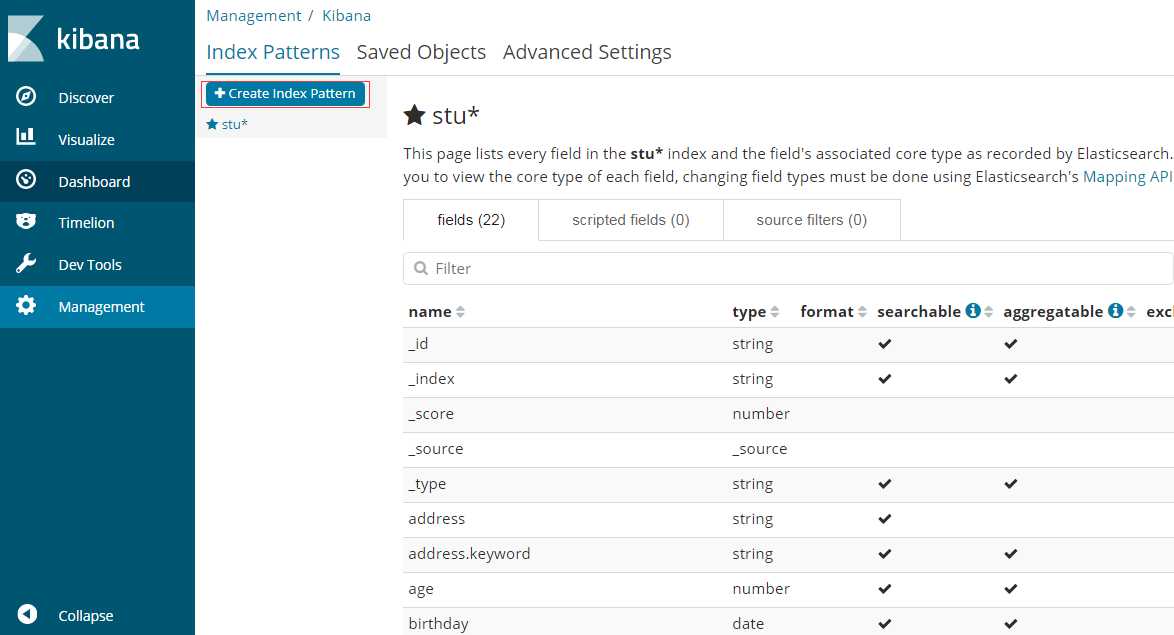Click the aggregatable info icon
1174x635 pixels.
1116,311
